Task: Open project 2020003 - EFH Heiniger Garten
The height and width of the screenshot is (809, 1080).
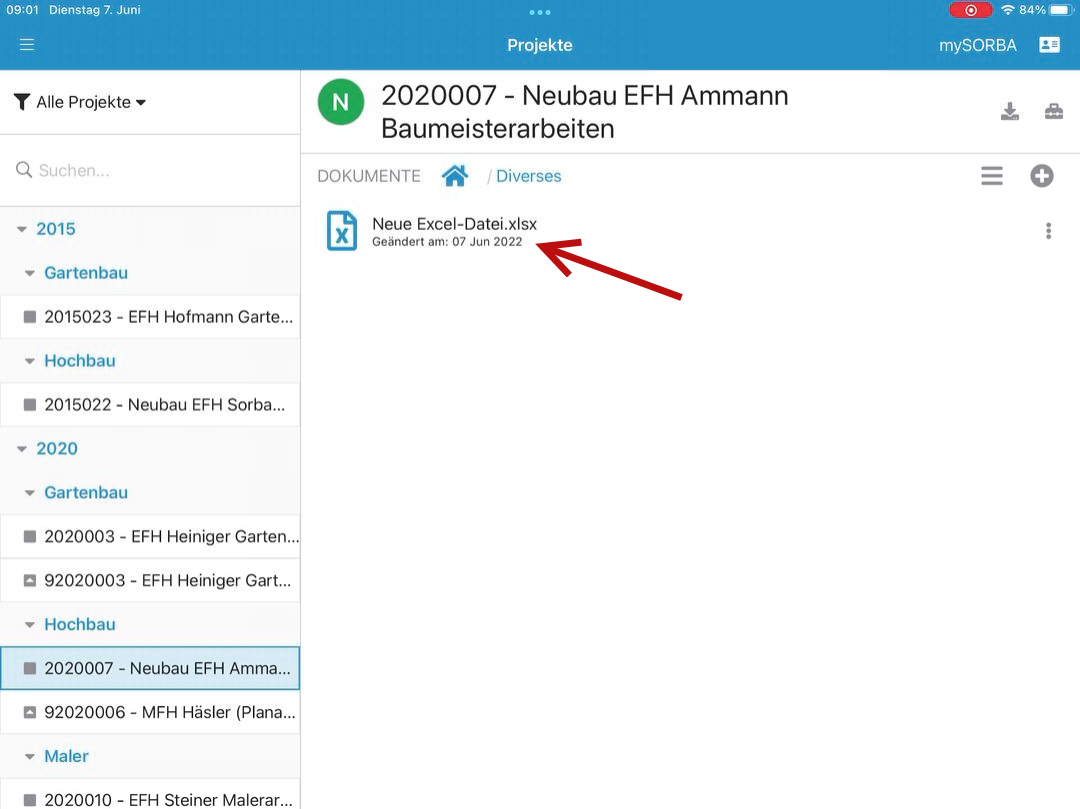Action: pyautogui.click(x=160, y=537)
